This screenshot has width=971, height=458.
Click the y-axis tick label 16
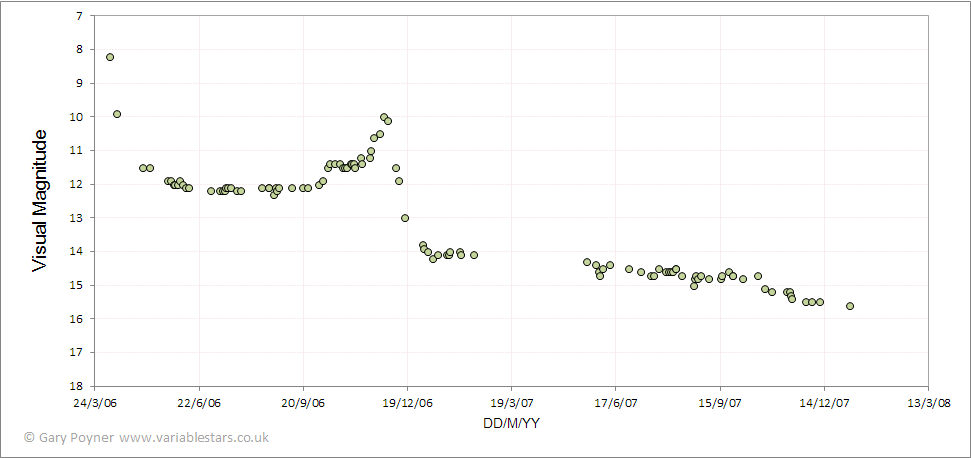click(x=78, y=319)
